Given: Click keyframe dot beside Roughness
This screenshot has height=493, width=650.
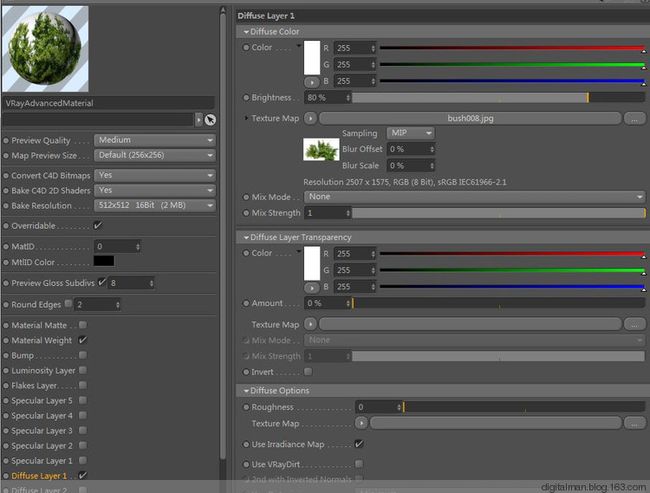Looking at the screenshot, I should (246, 407).
